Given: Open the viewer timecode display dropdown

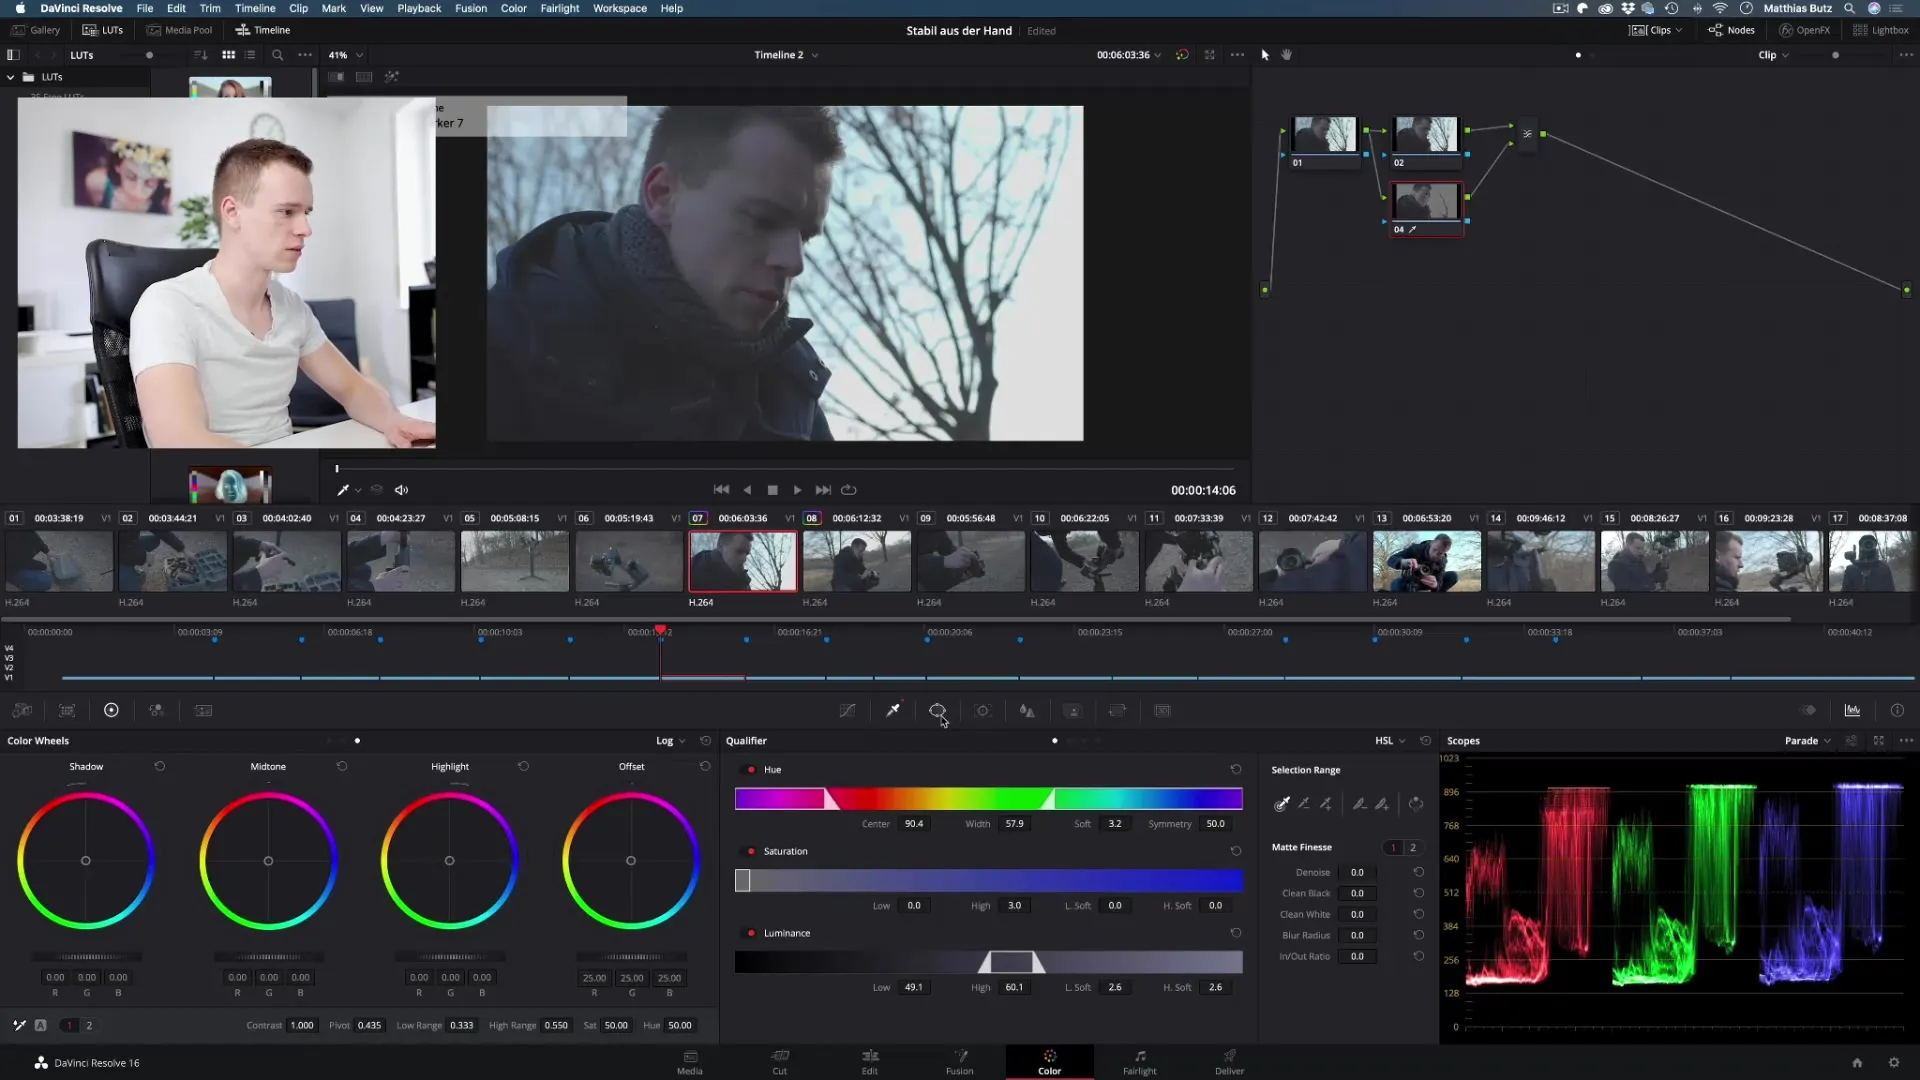Looking at the screenshot, I should pyautogui.click(x=1129, y=55).
